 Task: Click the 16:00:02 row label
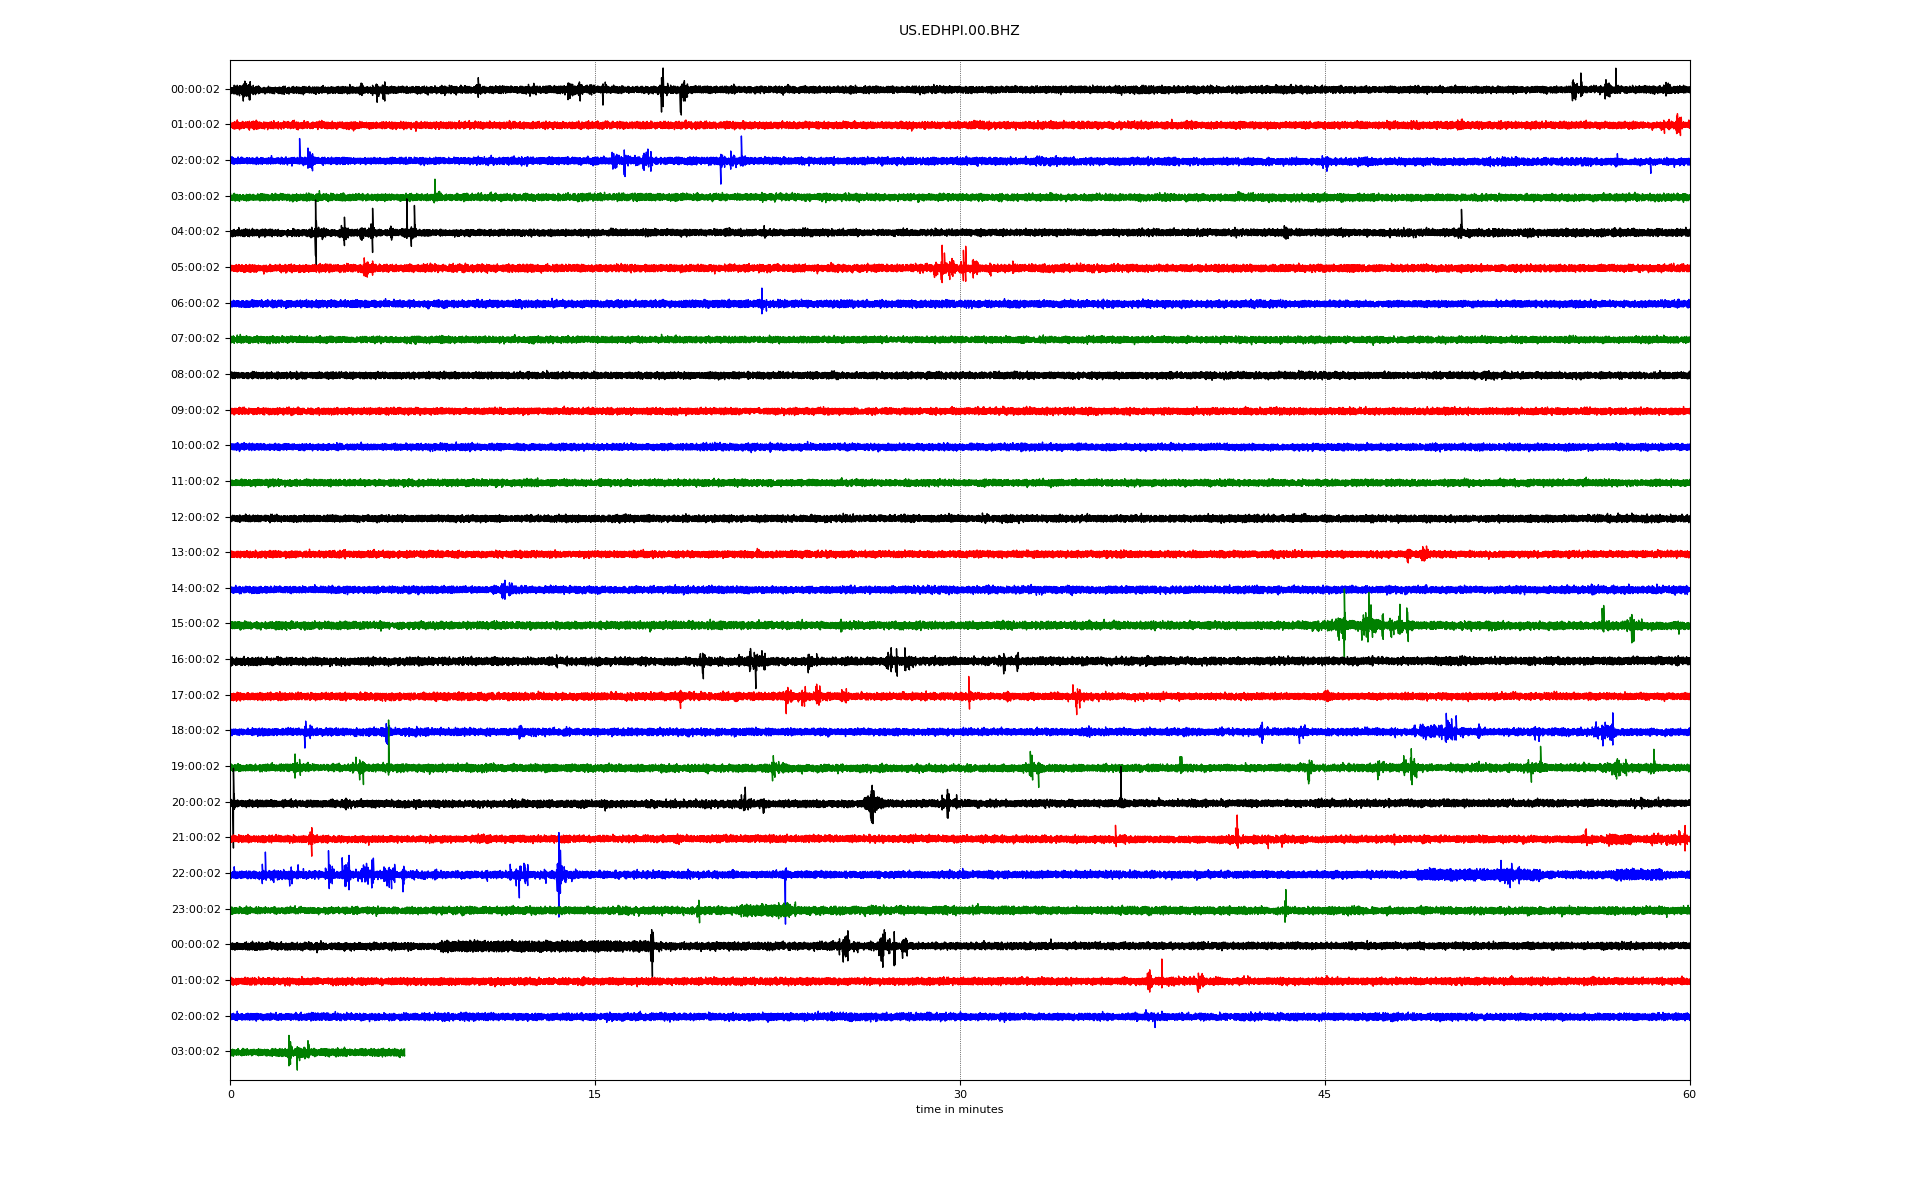[195, 660]
